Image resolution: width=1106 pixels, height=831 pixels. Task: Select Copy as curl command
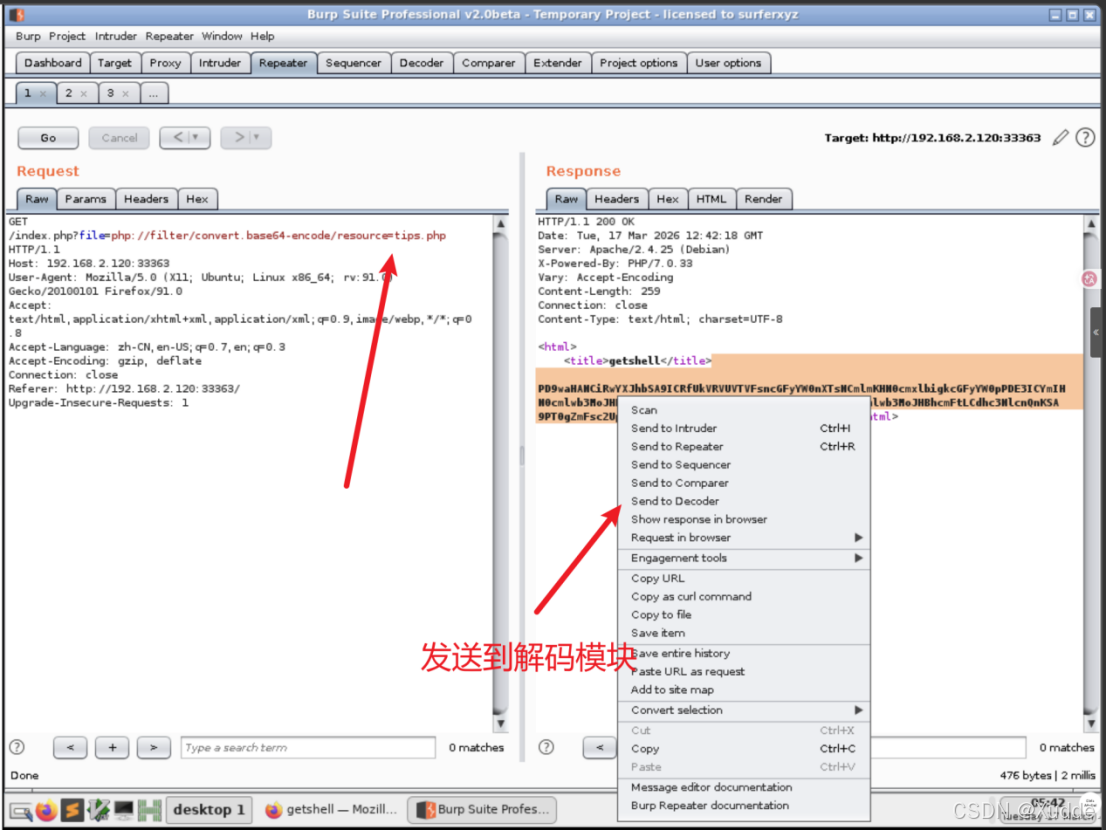coord(743,596)
